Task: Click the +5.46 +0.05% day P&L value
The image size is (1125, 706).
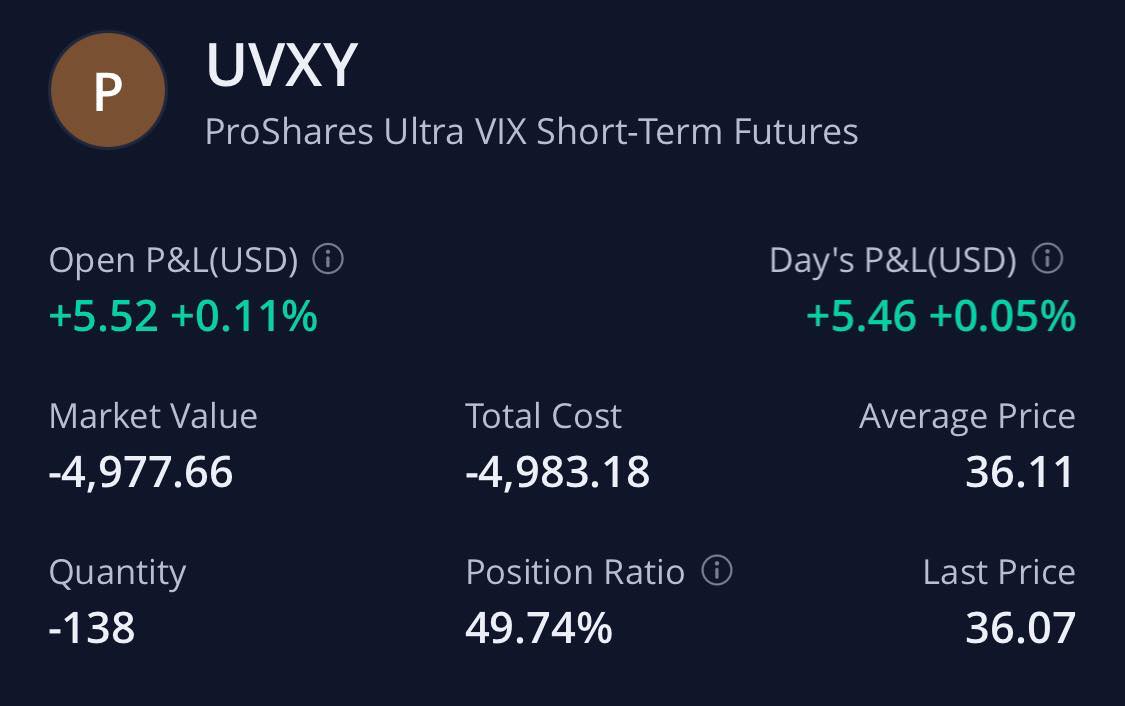Action: pyautogui.click(x=941, y=316)
